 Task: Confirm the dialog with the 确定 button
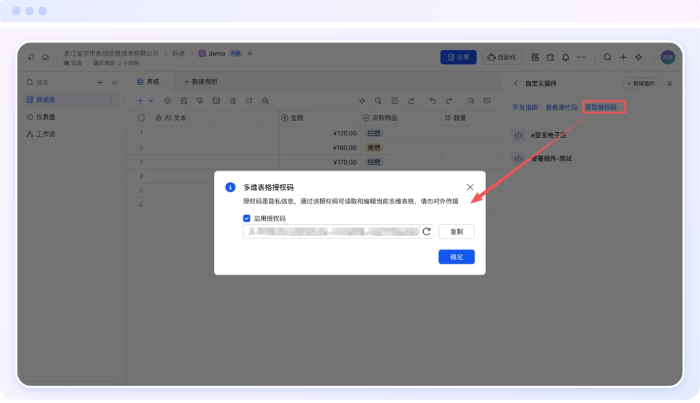click(x=456, y=257)
